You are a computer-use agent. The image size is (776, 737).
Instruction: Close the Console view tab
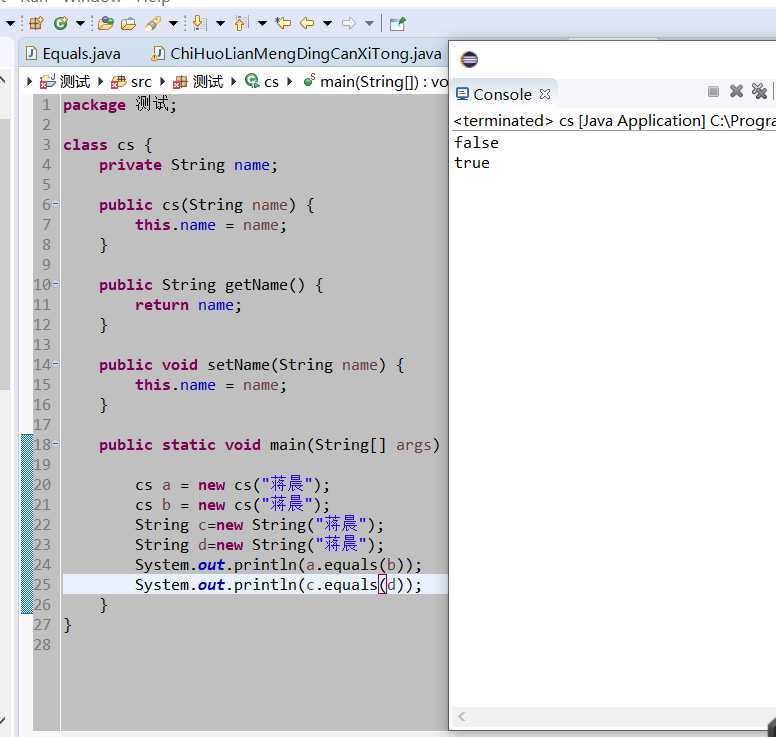545,94
